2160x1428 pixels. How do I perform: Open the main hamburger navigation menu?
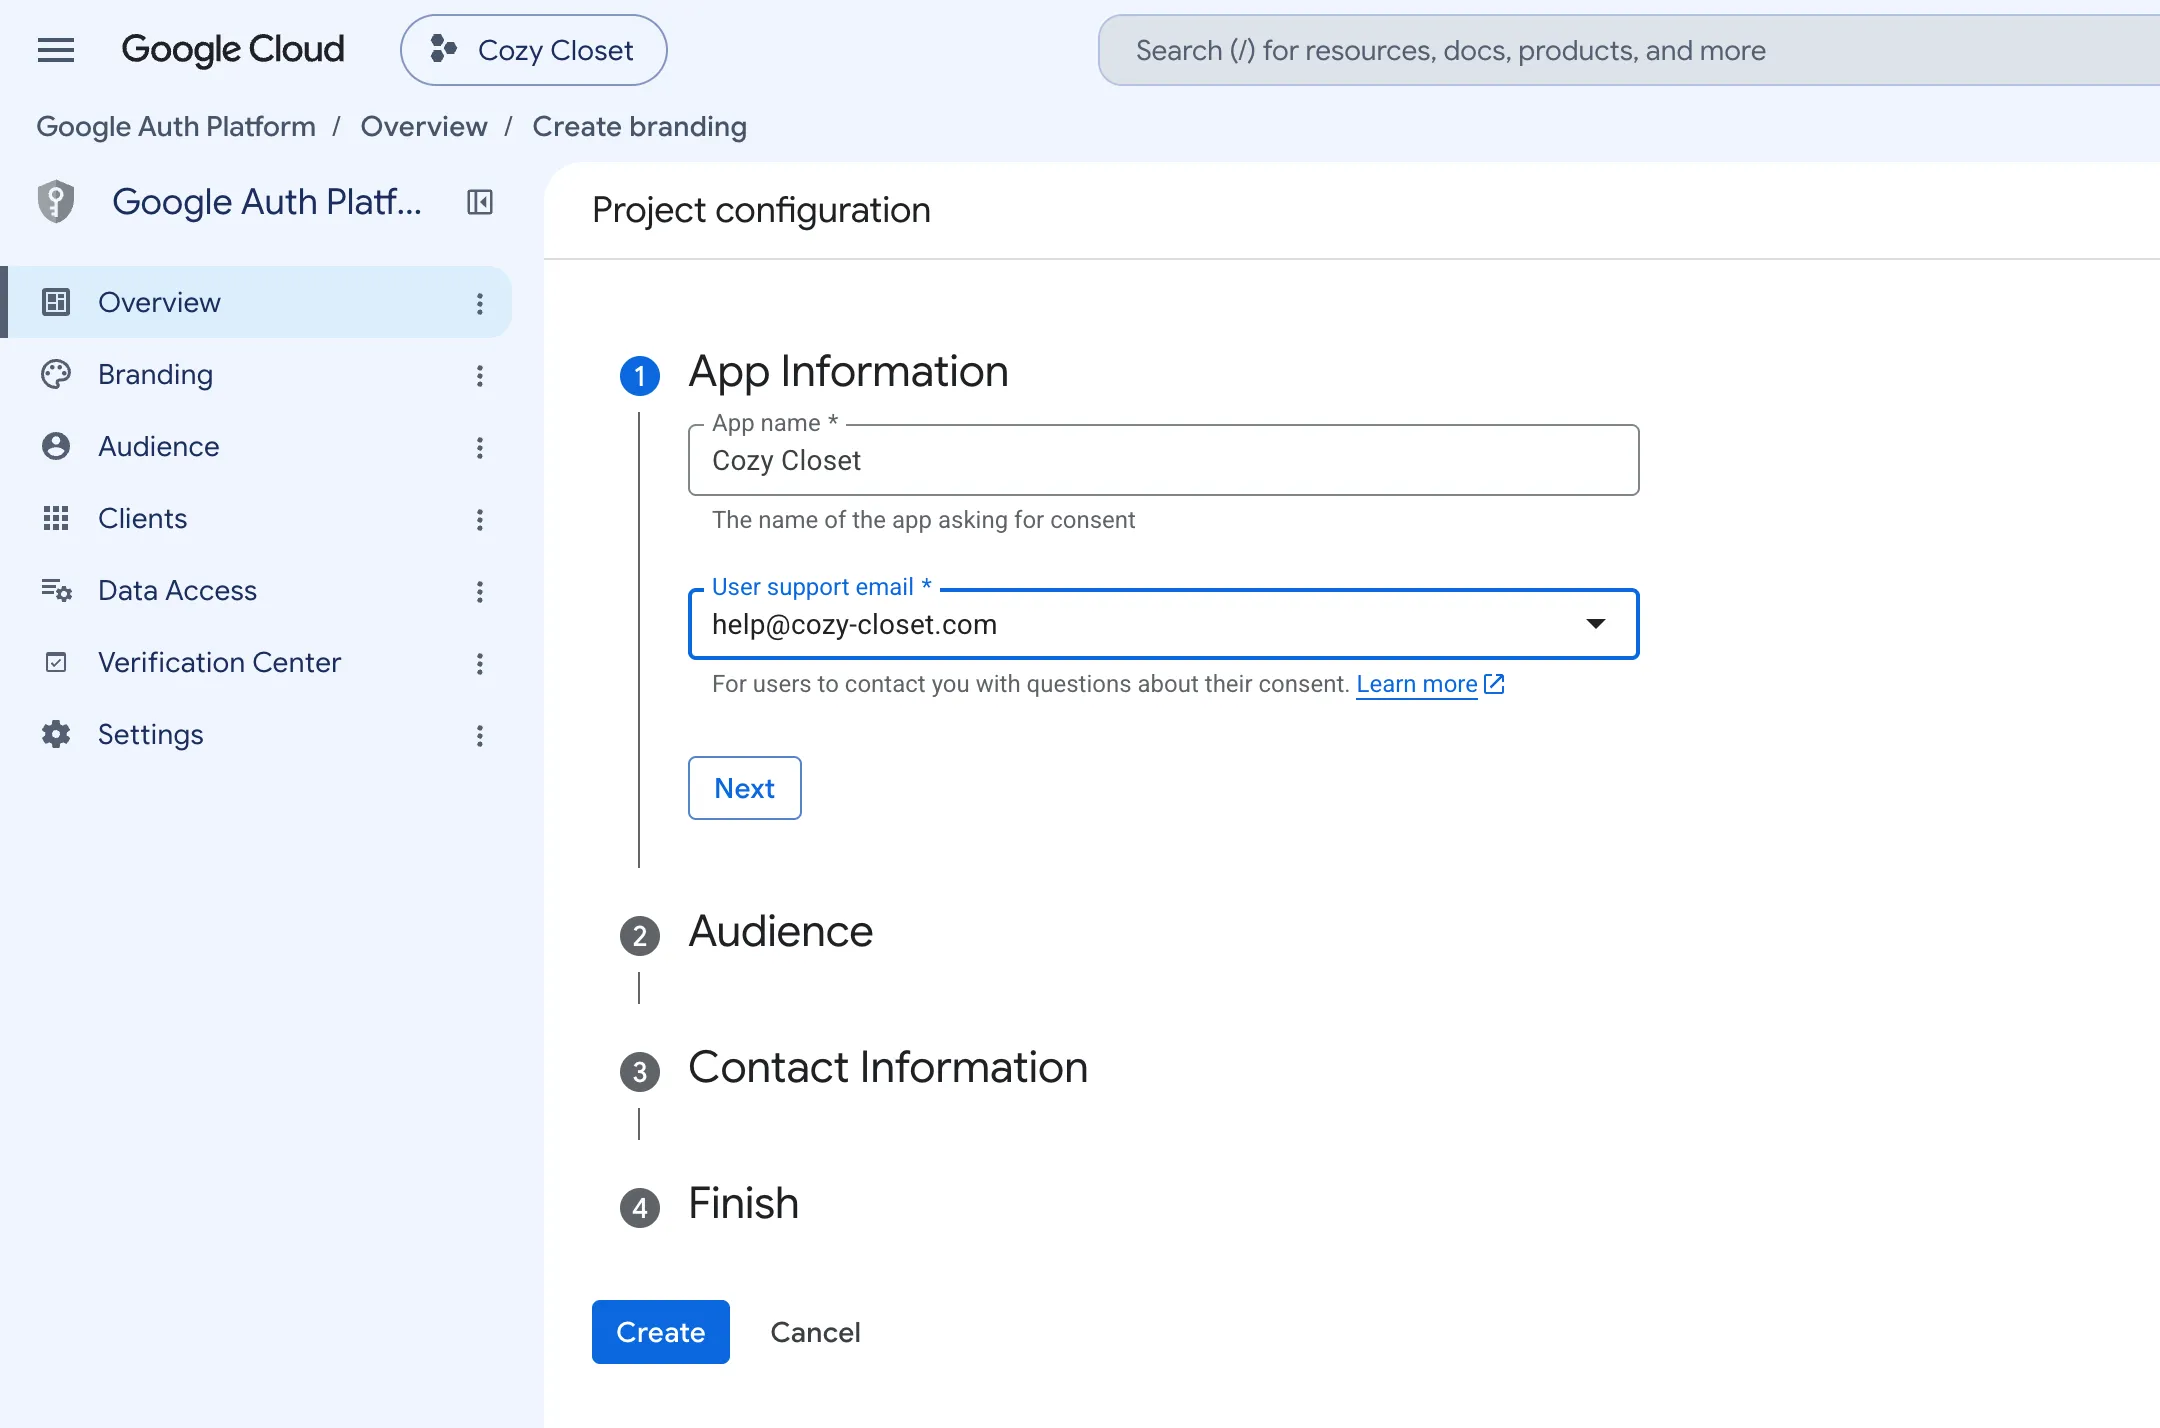[x=56, y=50]
